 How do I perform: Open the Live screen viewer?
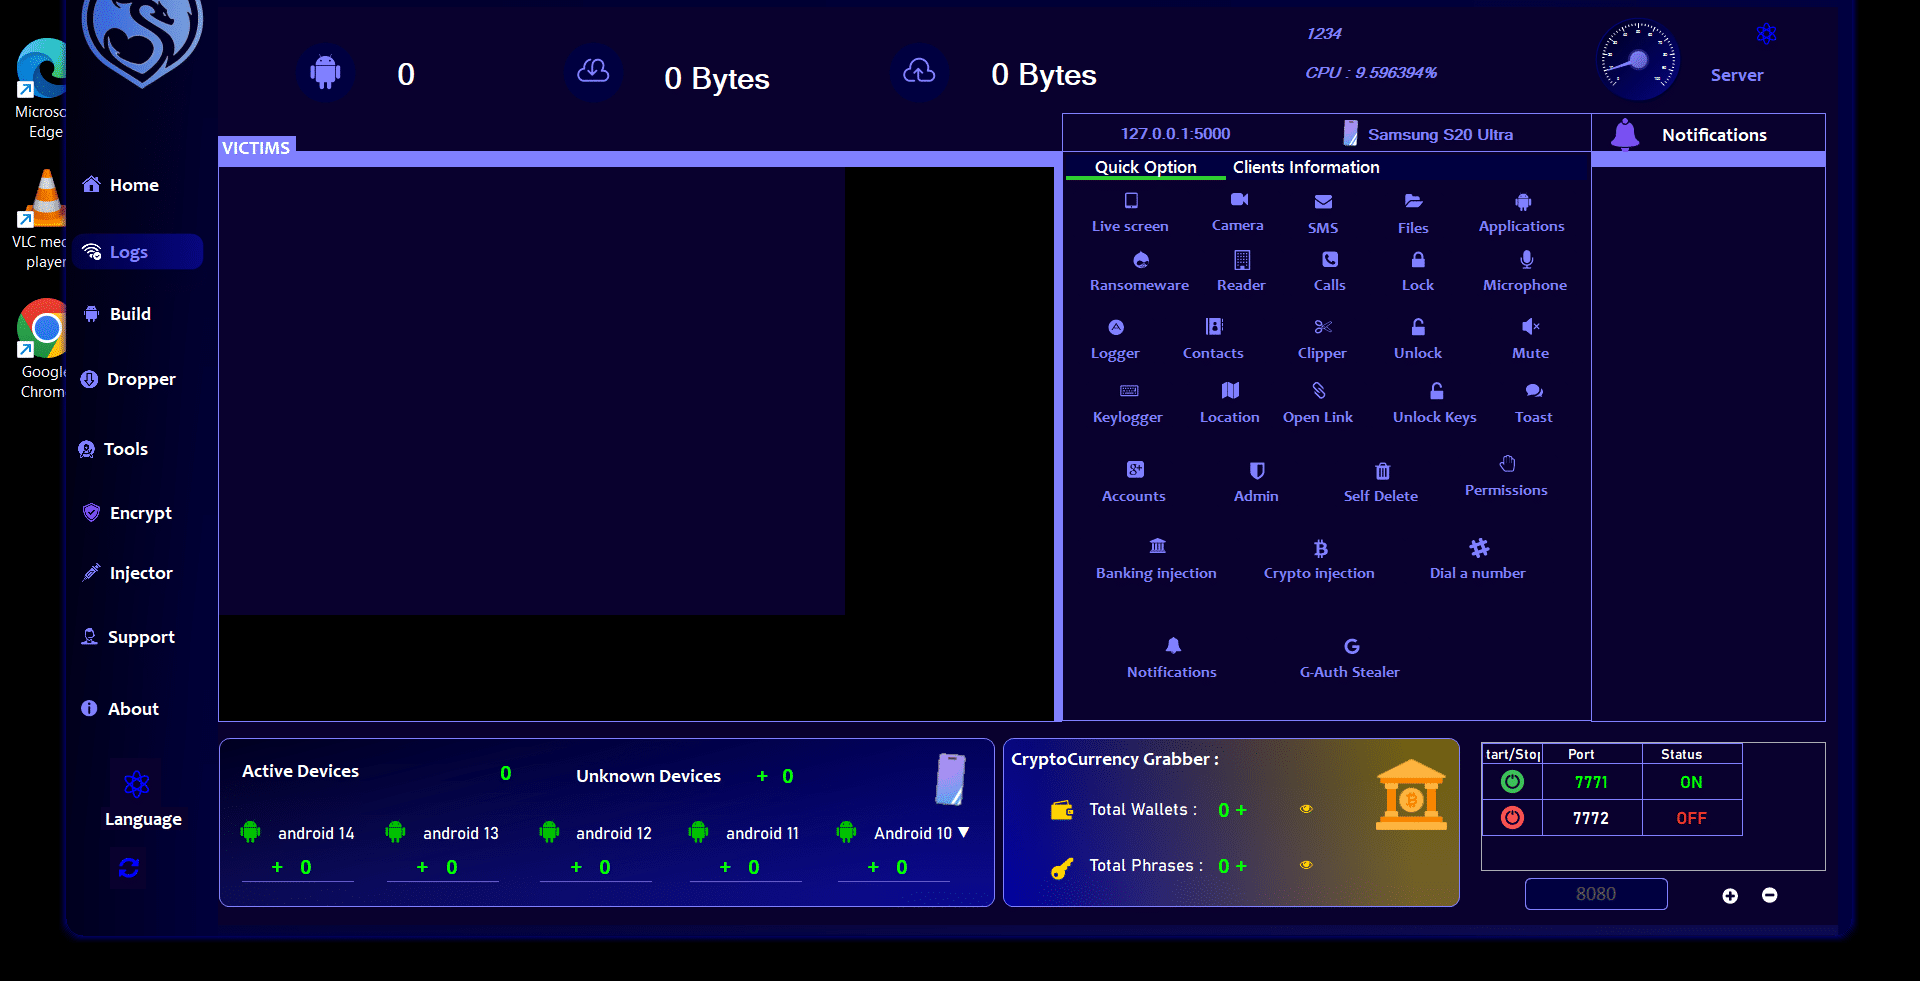(1129, 211)
